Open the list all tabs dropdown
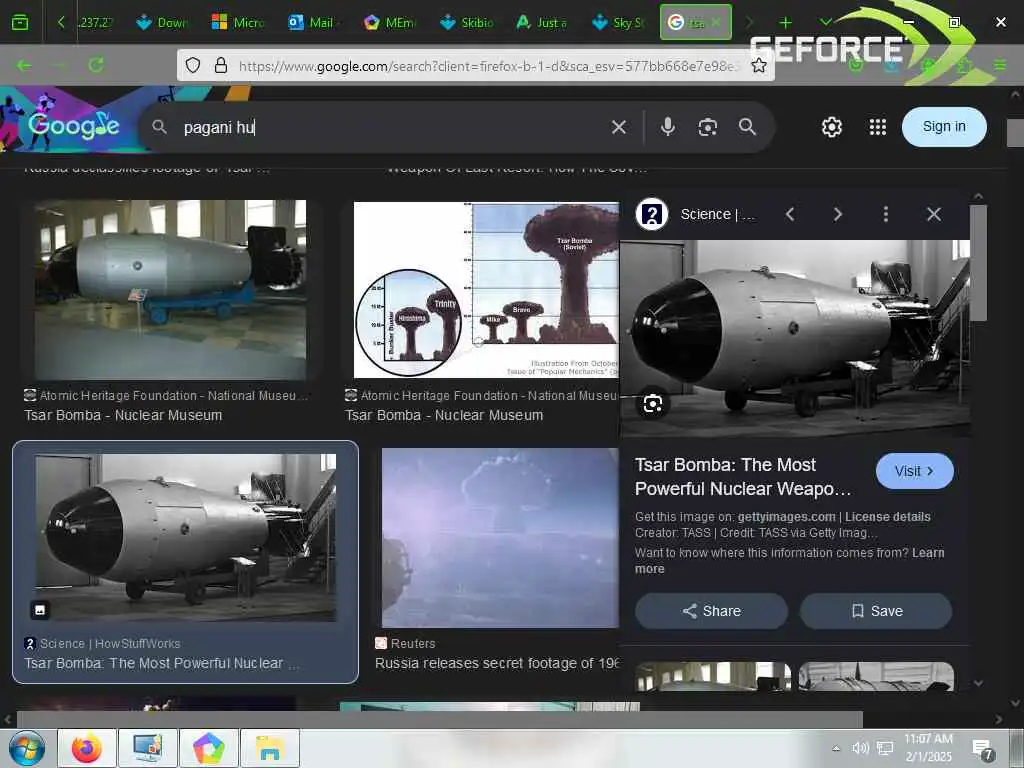Image resolution: width=1024 pixels, height=768 pixels. 825,23
